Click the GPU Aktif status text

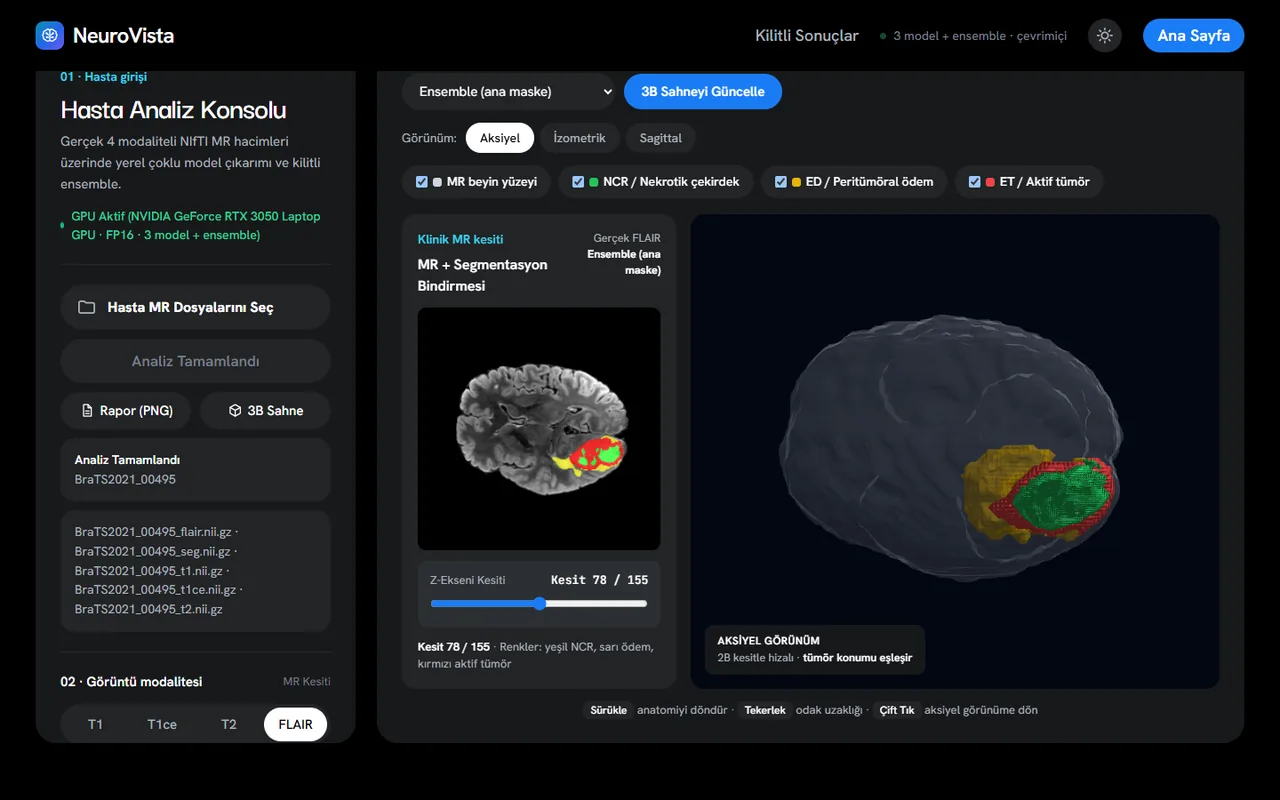pos(195,226)
